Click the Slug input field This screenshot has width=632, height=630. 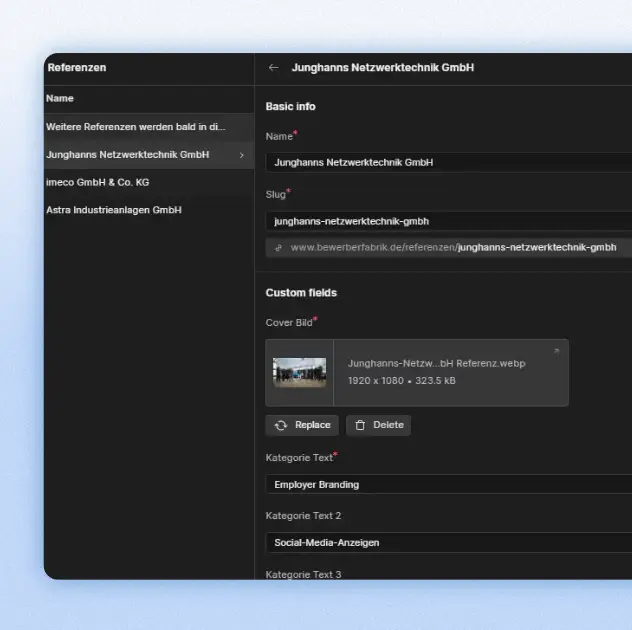point(449,221)
